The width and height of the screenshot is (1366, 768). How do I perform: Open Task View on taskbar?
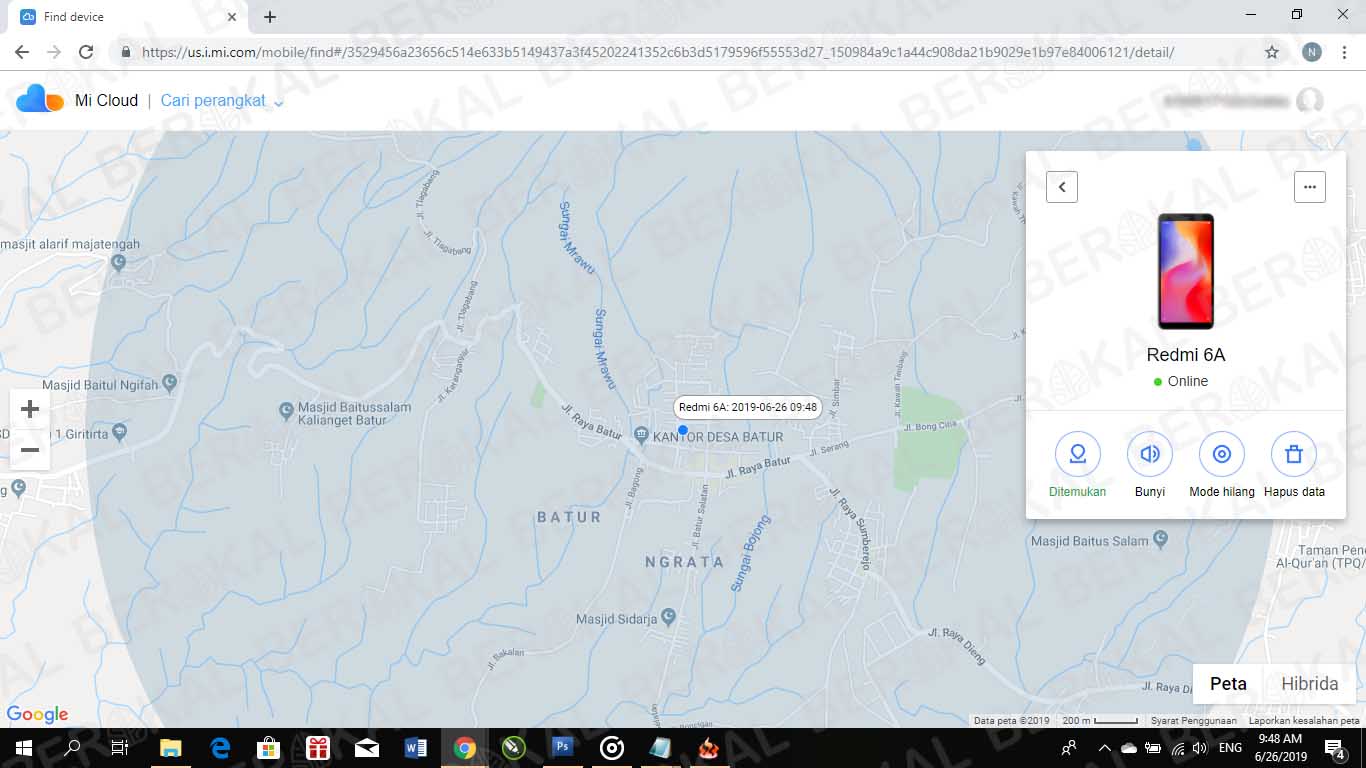coord(119,748)
